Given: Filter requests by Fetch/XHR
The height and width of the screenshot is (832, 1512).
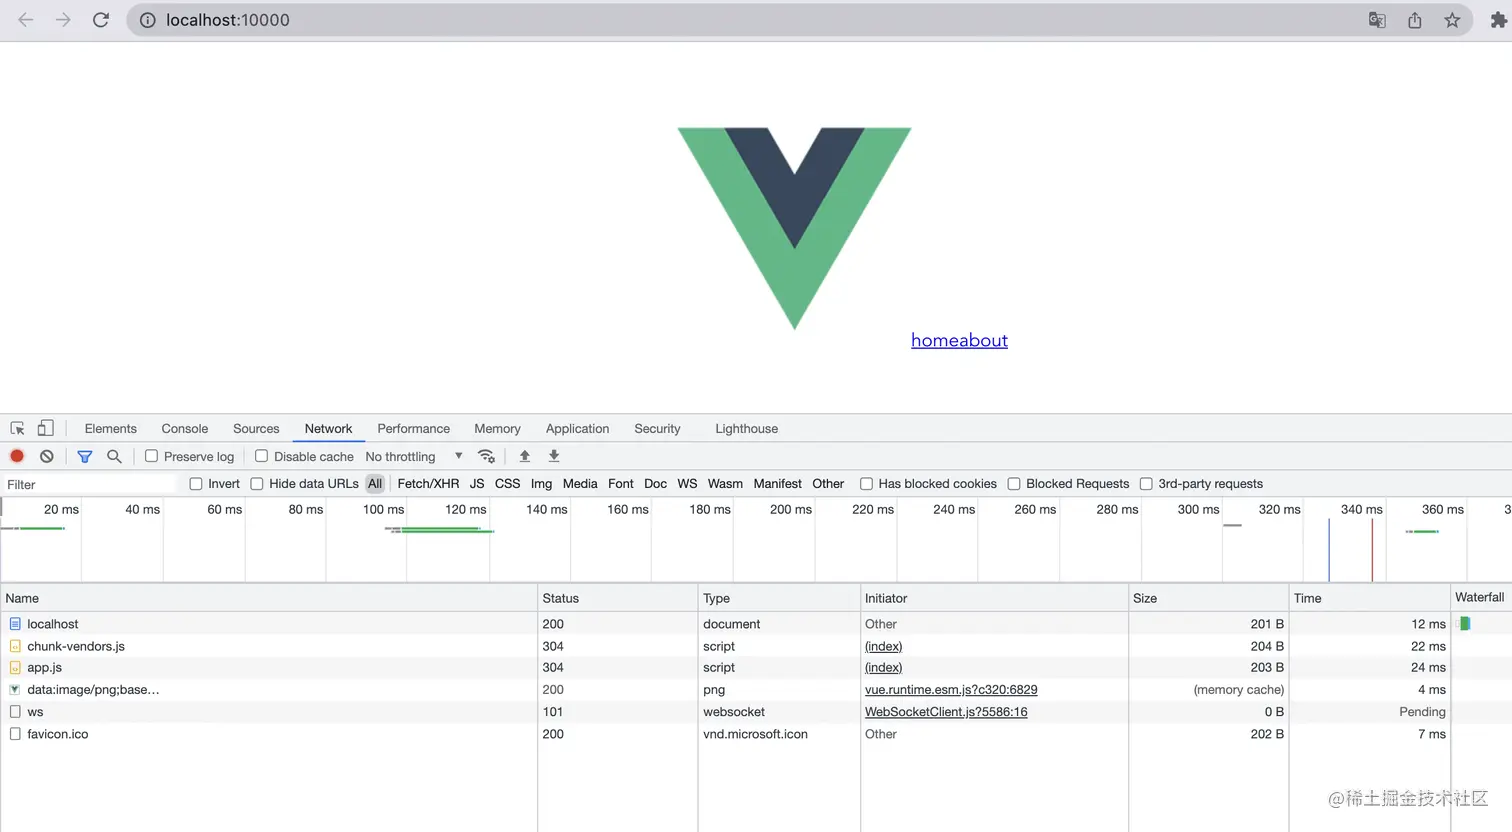Looking at the screenshot, I should point(428,484).
